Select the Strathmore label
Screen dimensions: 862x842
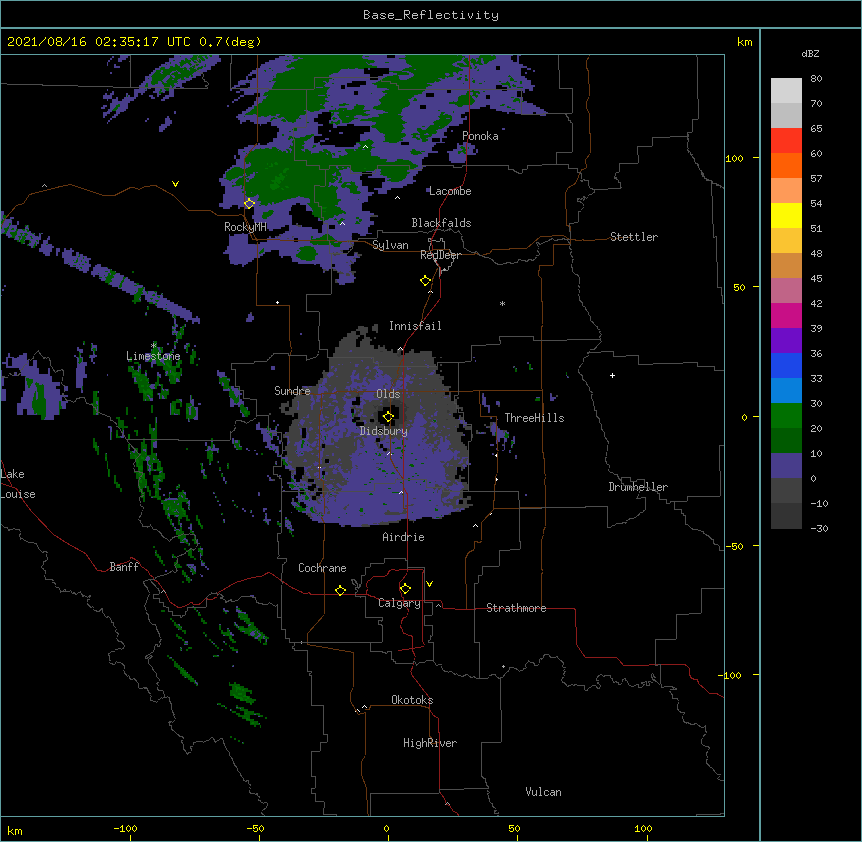pos(516,608)
